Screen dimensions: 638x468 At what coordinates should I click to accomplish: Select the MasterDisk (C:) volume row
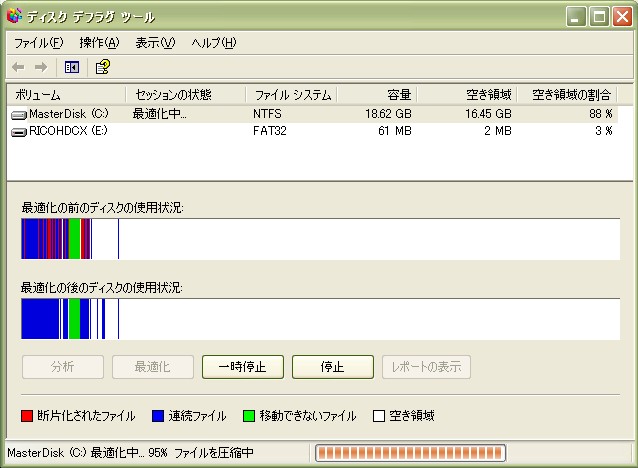pos(312,114)
